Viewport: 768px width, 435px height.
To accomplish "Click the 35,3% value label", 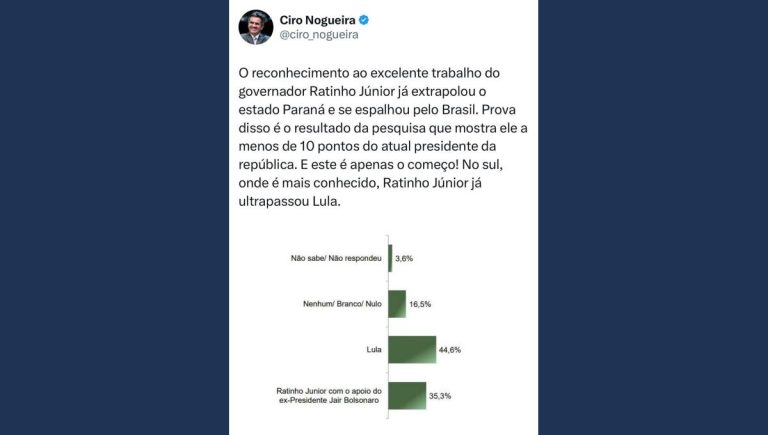I will [x=440, y=396].
